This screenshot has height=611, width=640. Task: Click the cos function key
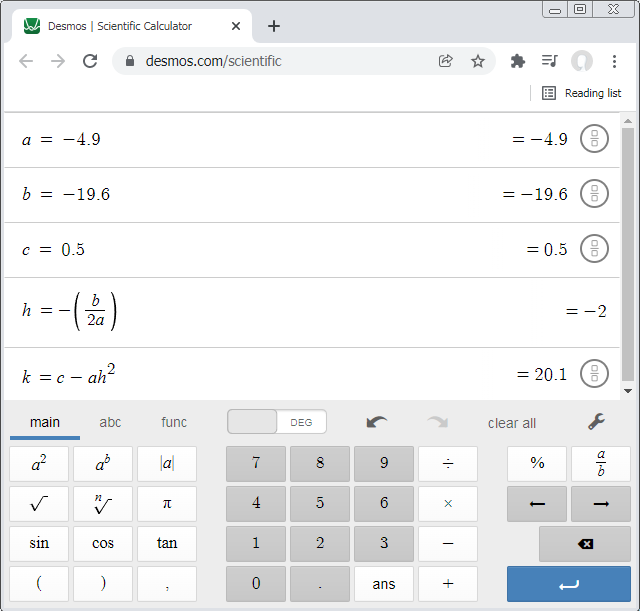pos(103,544)
